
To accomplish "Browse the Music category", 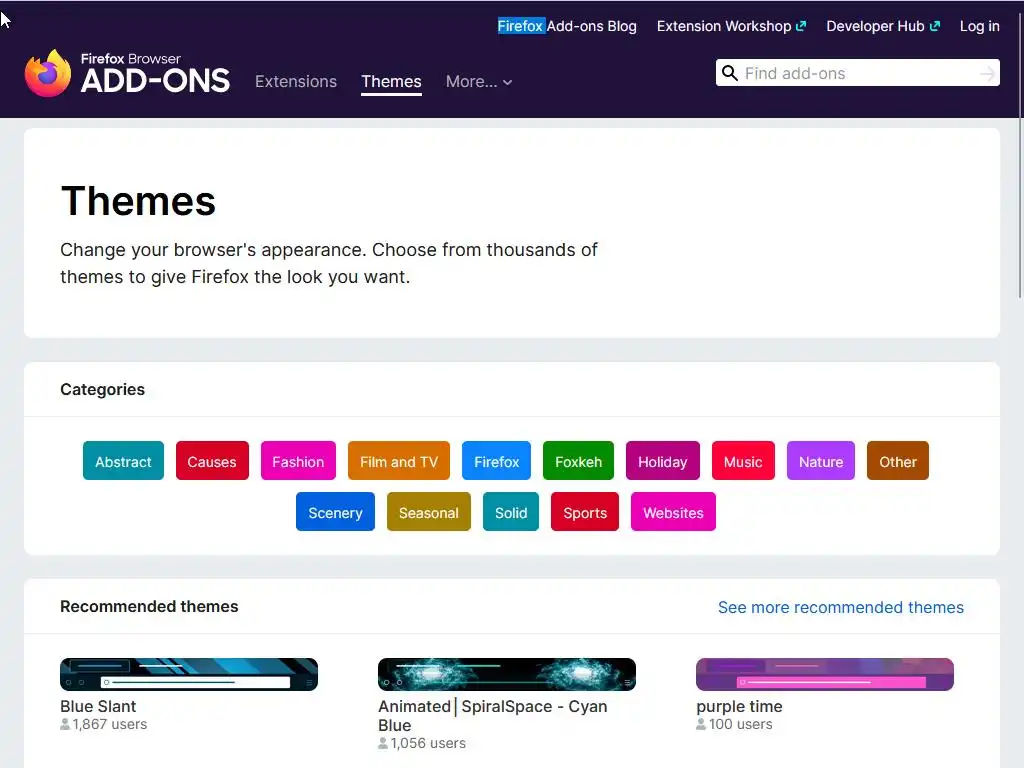I will (x=743, y=461).
